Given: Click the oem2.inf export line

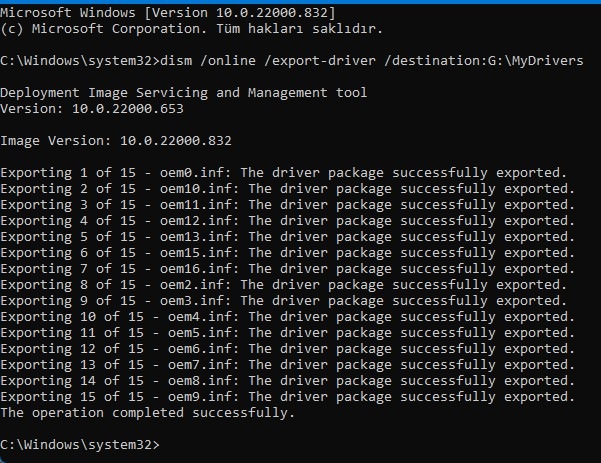Looking at the screenshot, I should tap(283, 285).
